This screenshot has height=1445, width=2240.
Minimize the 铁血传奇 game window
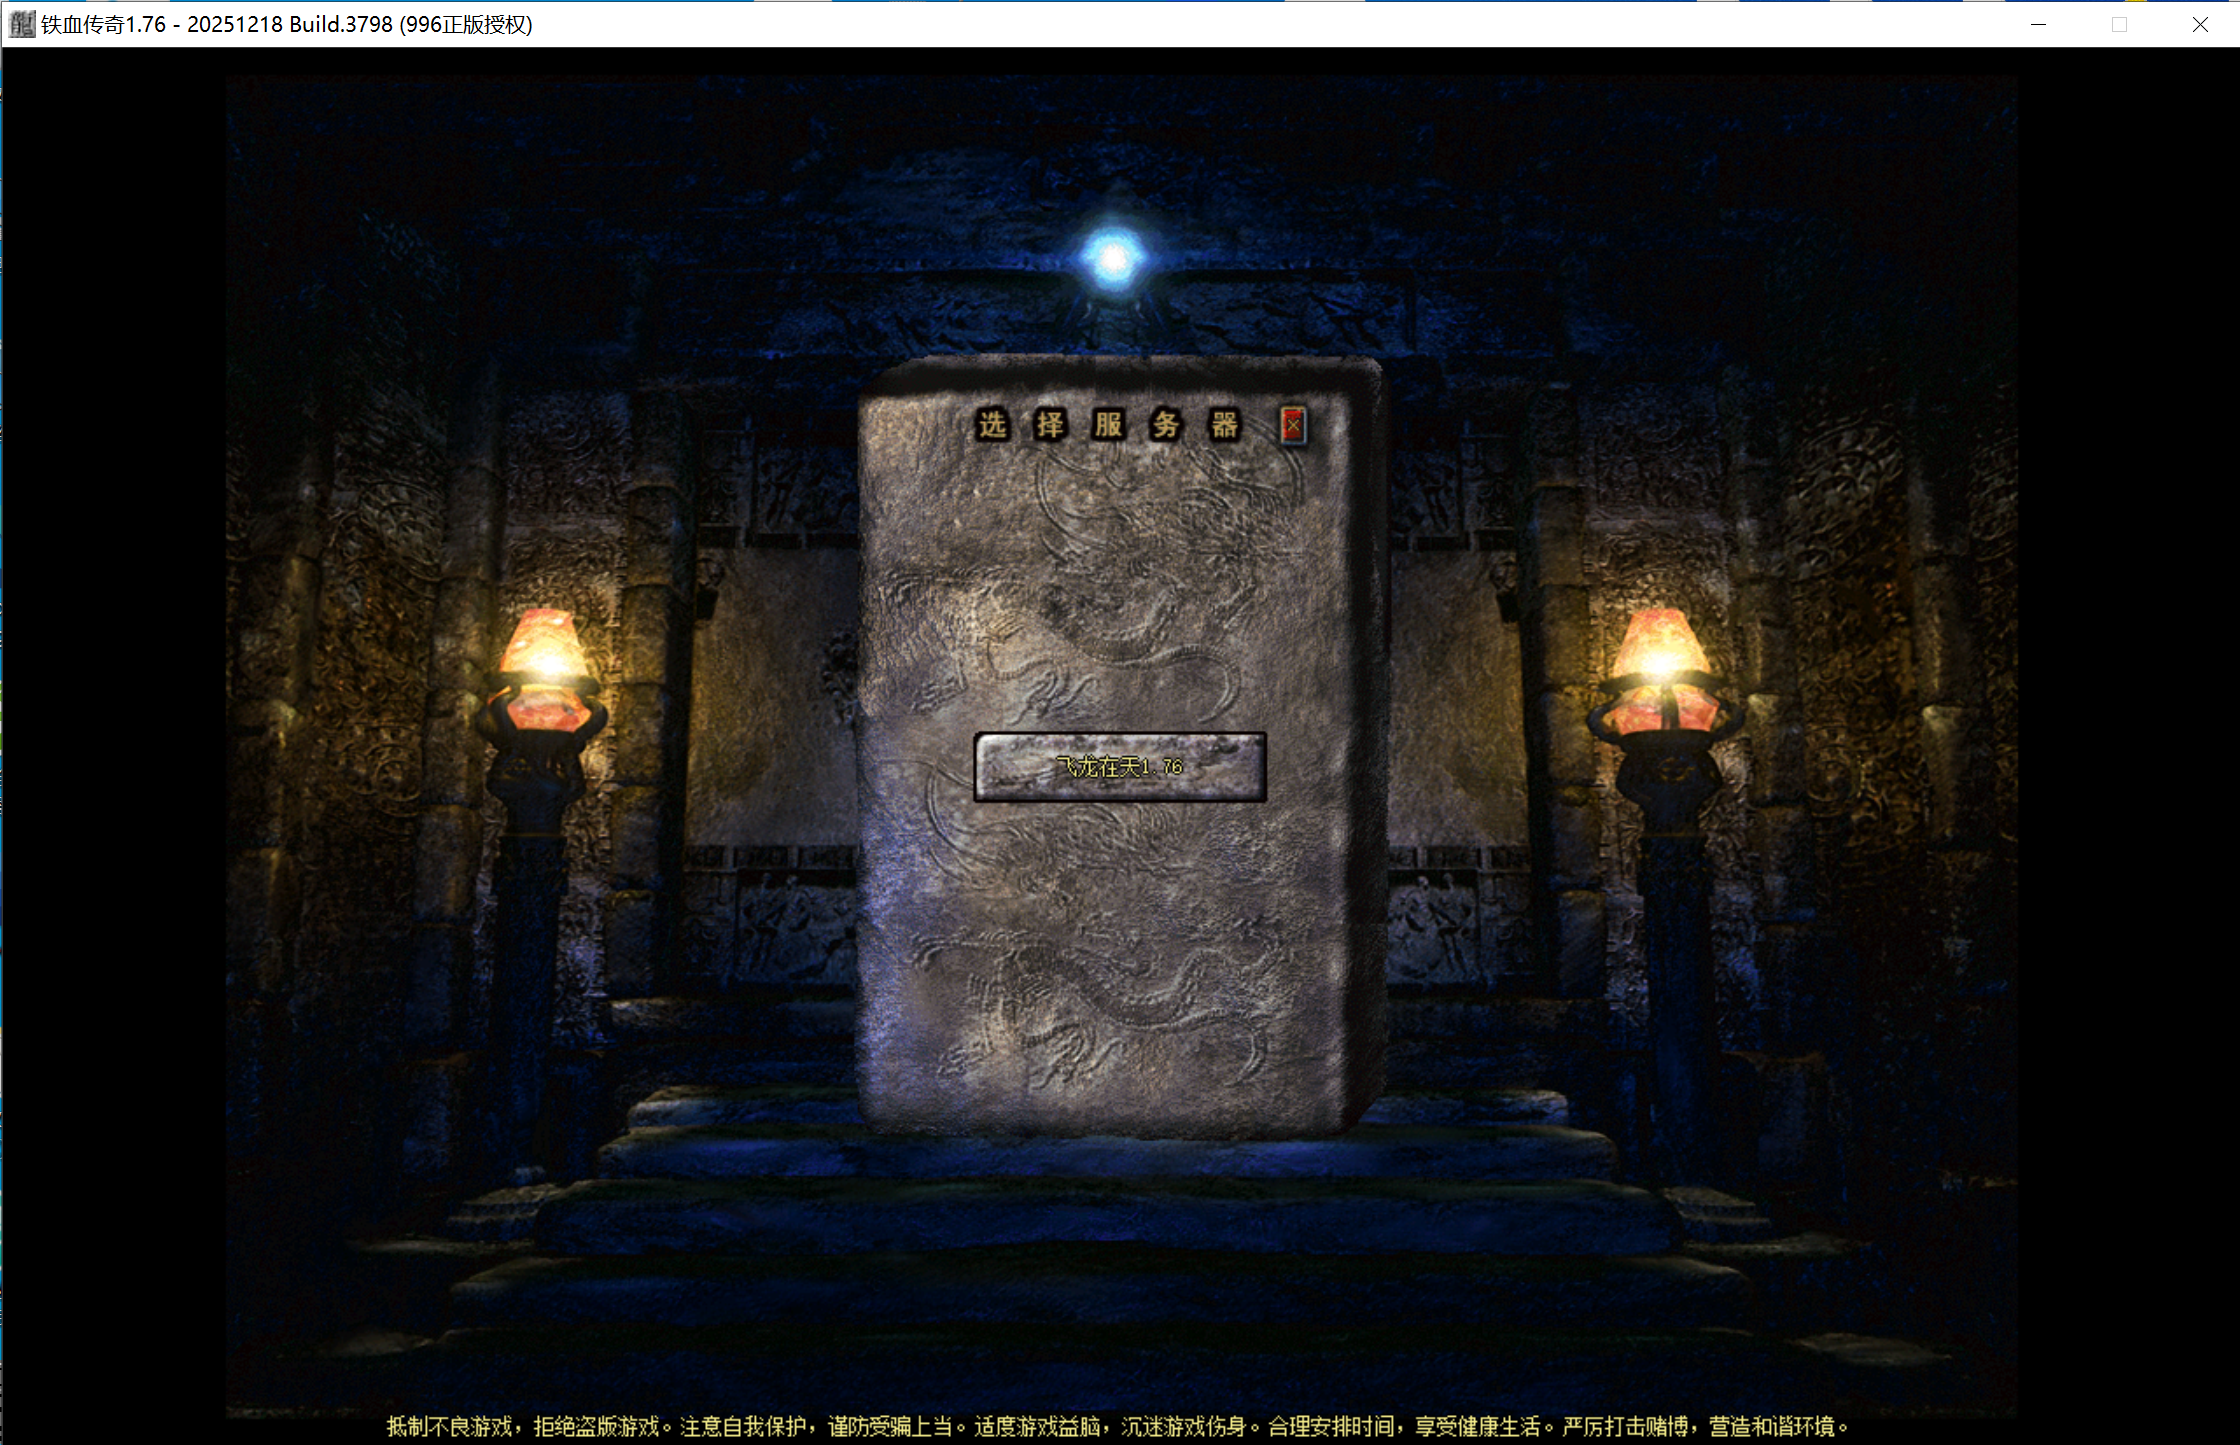click(x=2038, y=24)
